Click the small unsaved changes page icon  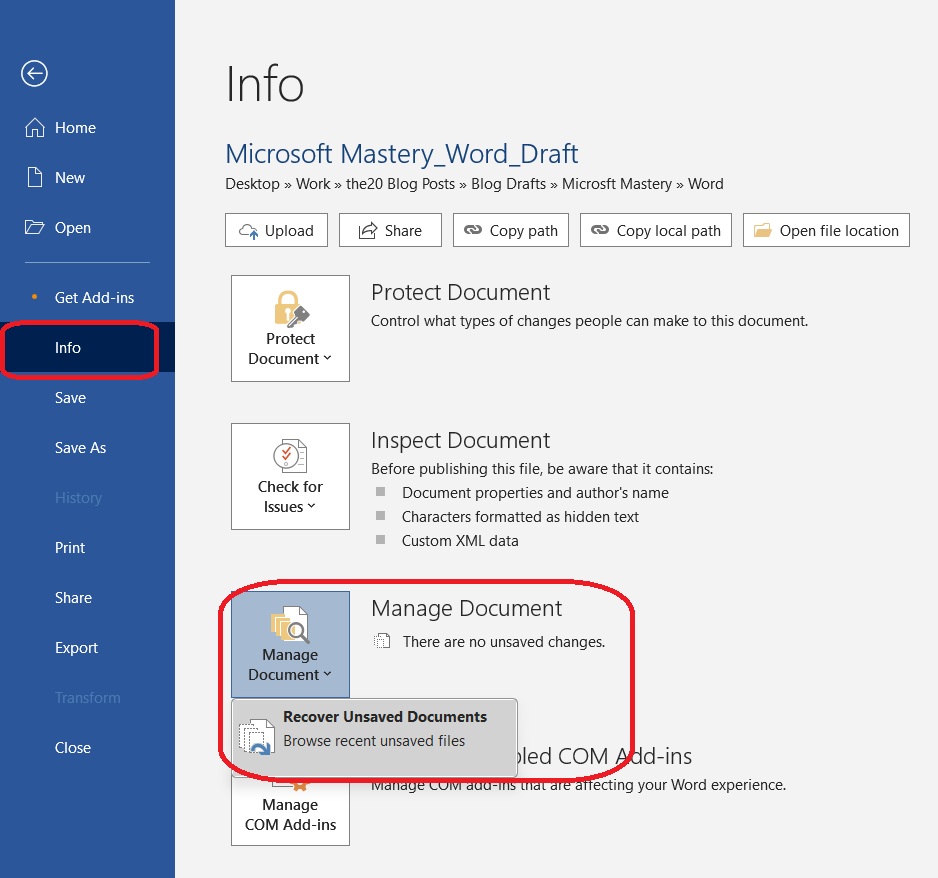tap(382, 641)
